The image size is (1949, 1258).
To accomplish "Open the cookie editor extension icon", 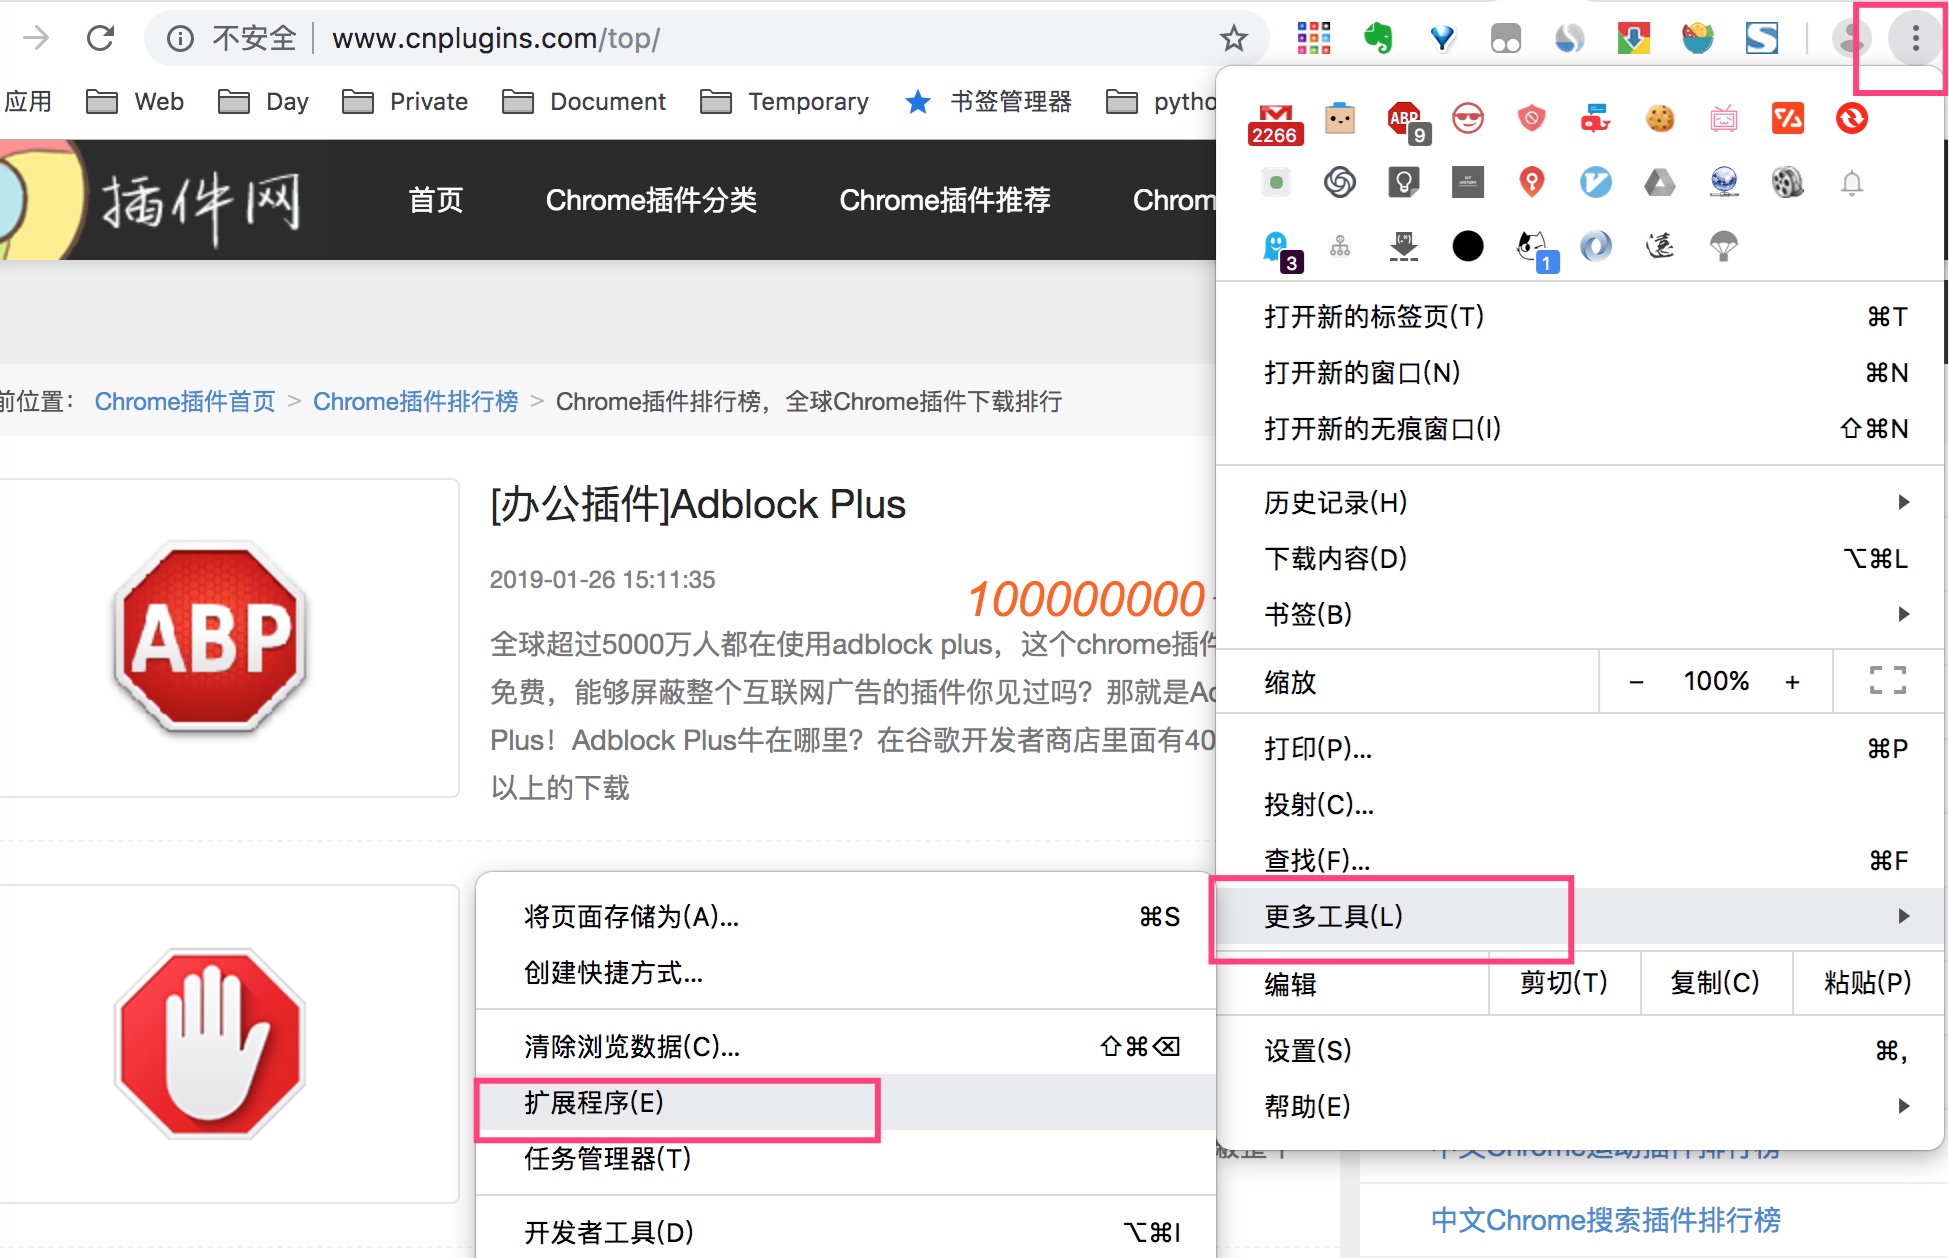I will point(1660,119).
